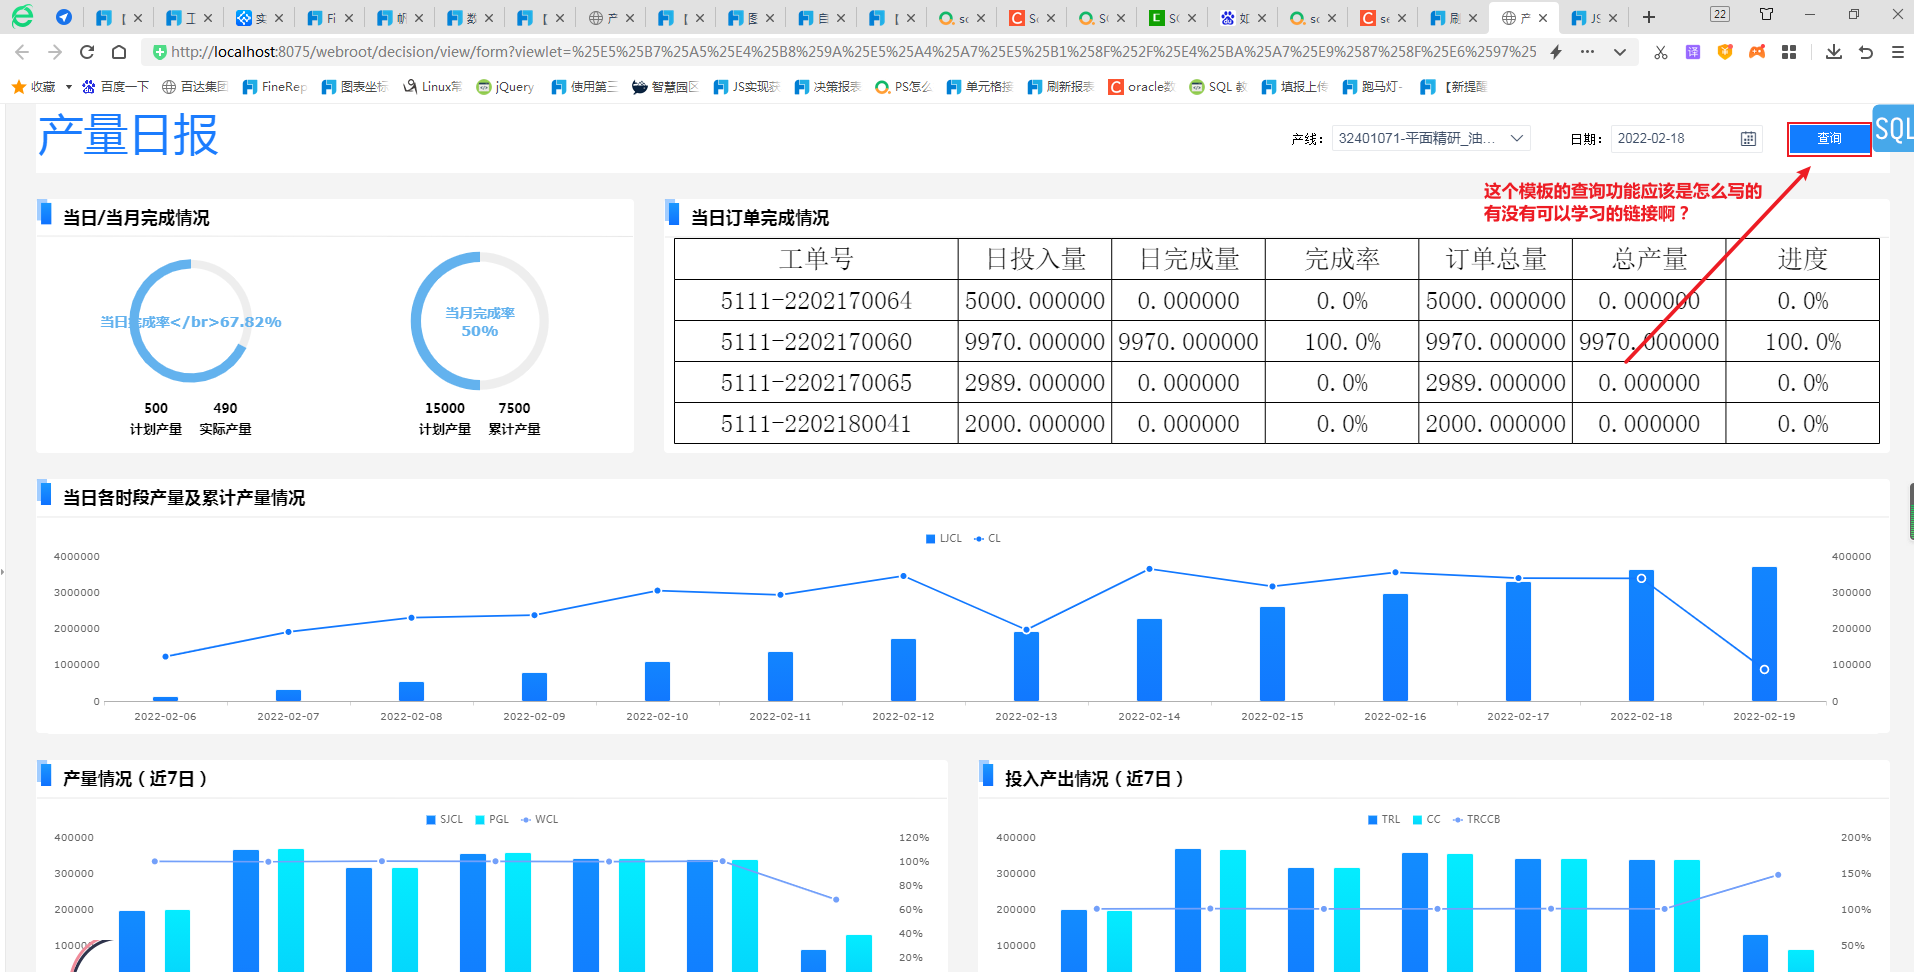Open the 百度一下 bookmark

tap(115, 87)
